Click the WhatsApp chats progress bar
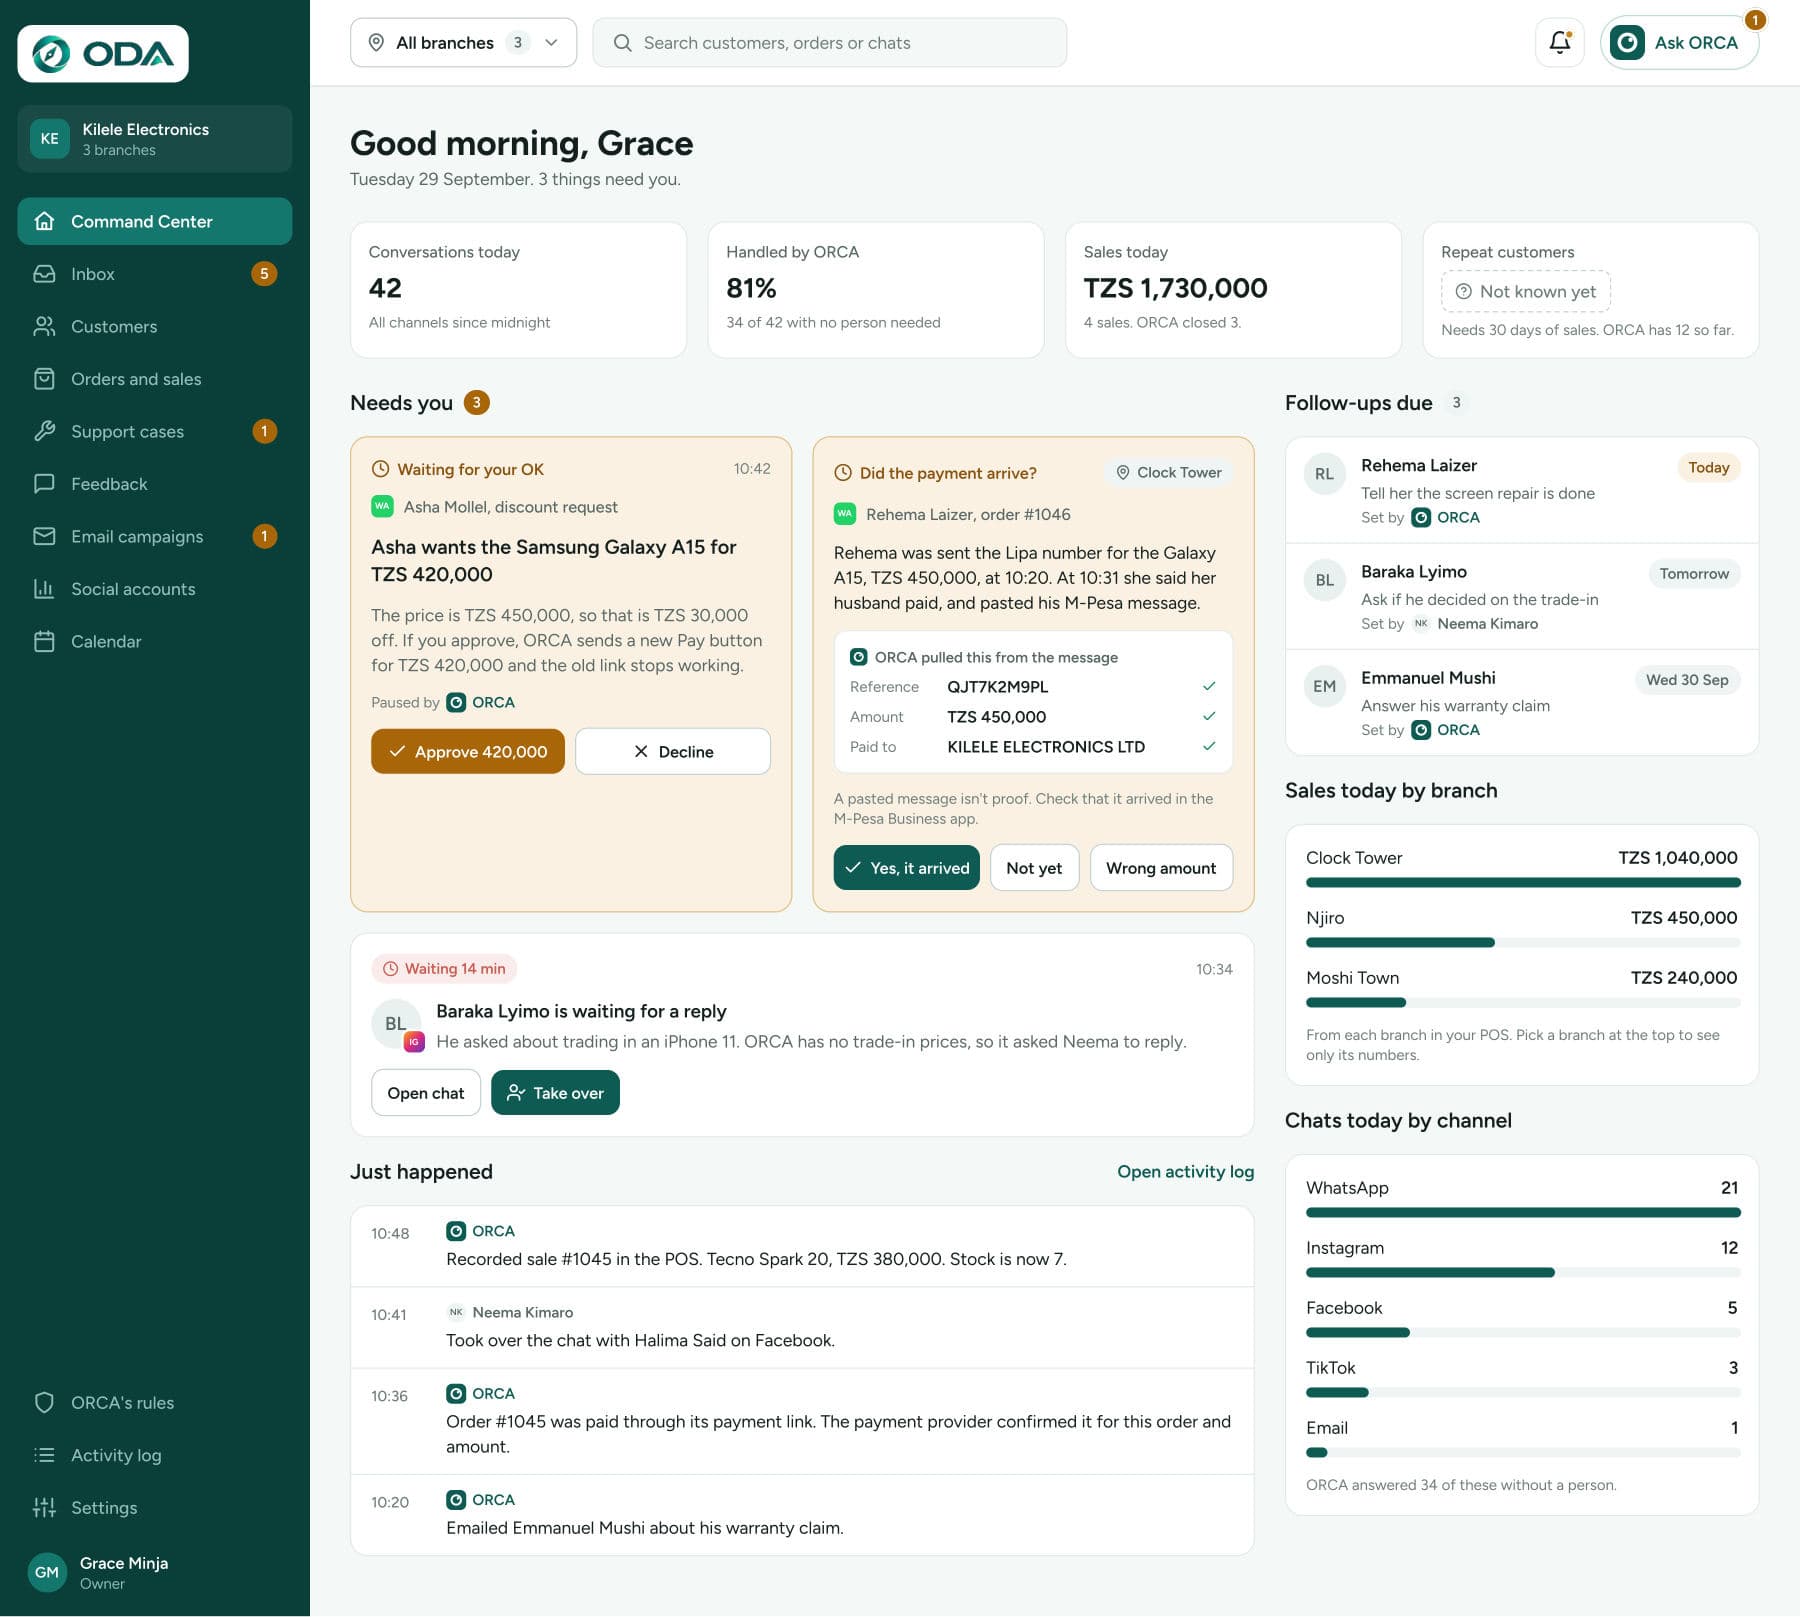The height and width of the screenshot is (1617, 1800). tap(1522, 1213)
